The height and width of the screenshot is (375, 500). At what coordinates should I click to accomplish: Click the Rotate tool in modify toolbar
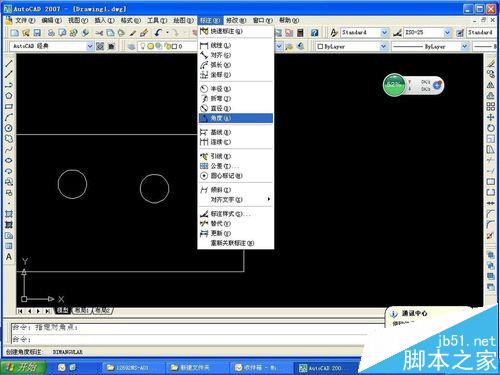[491, 128]
